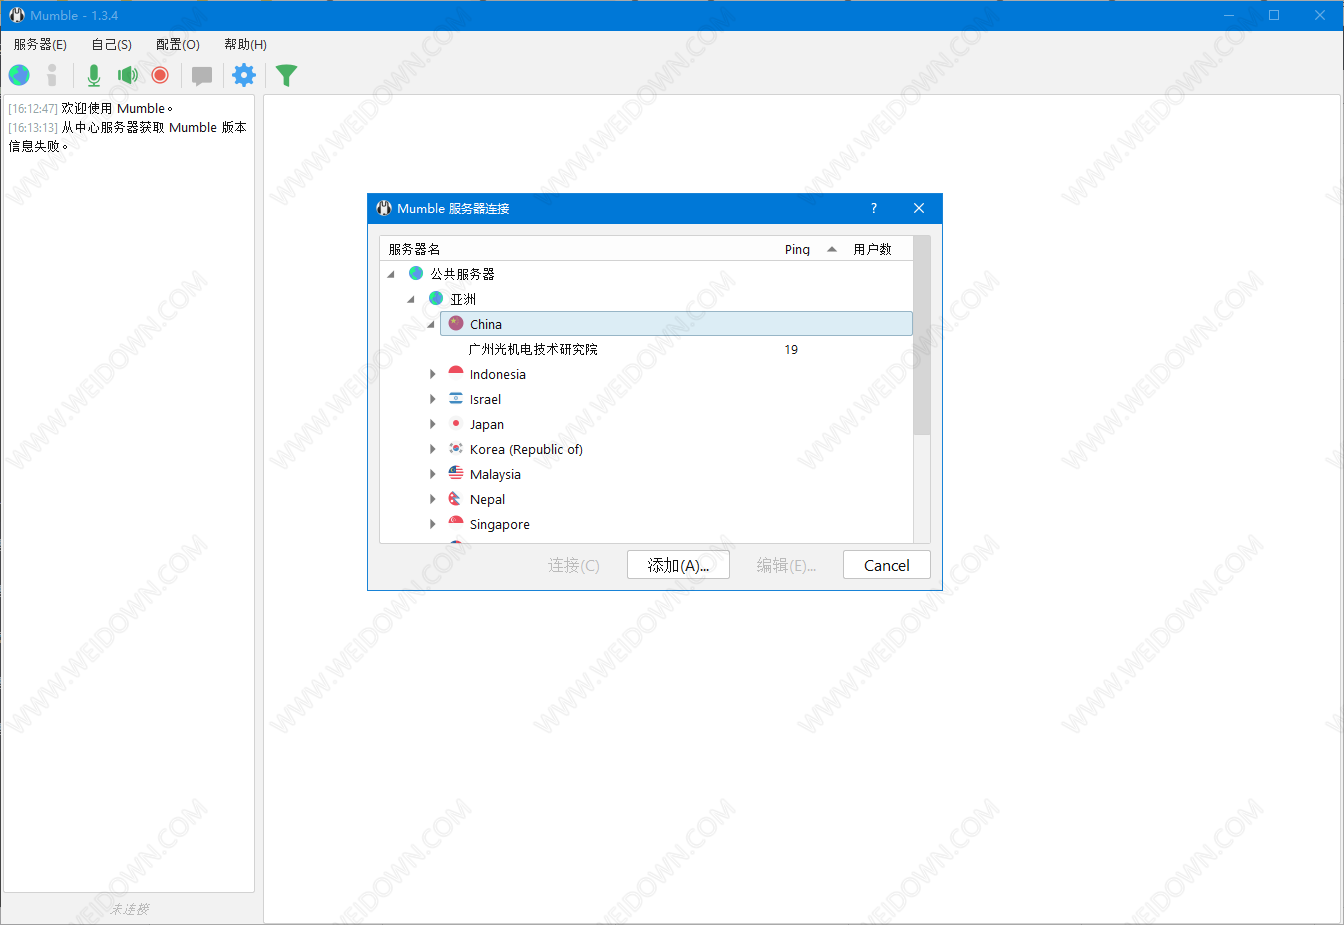This screenshot has width=1344, height=925.
Task: Expand the Korea (Republic of) node
Action: coord(432,449)
